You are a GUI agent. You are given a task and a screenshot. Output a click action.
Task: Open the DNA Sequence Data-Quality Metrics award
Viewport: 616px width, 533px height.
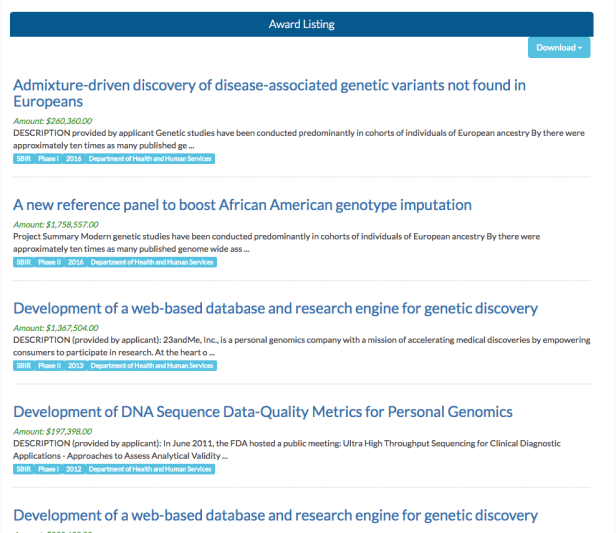(262, 412)
